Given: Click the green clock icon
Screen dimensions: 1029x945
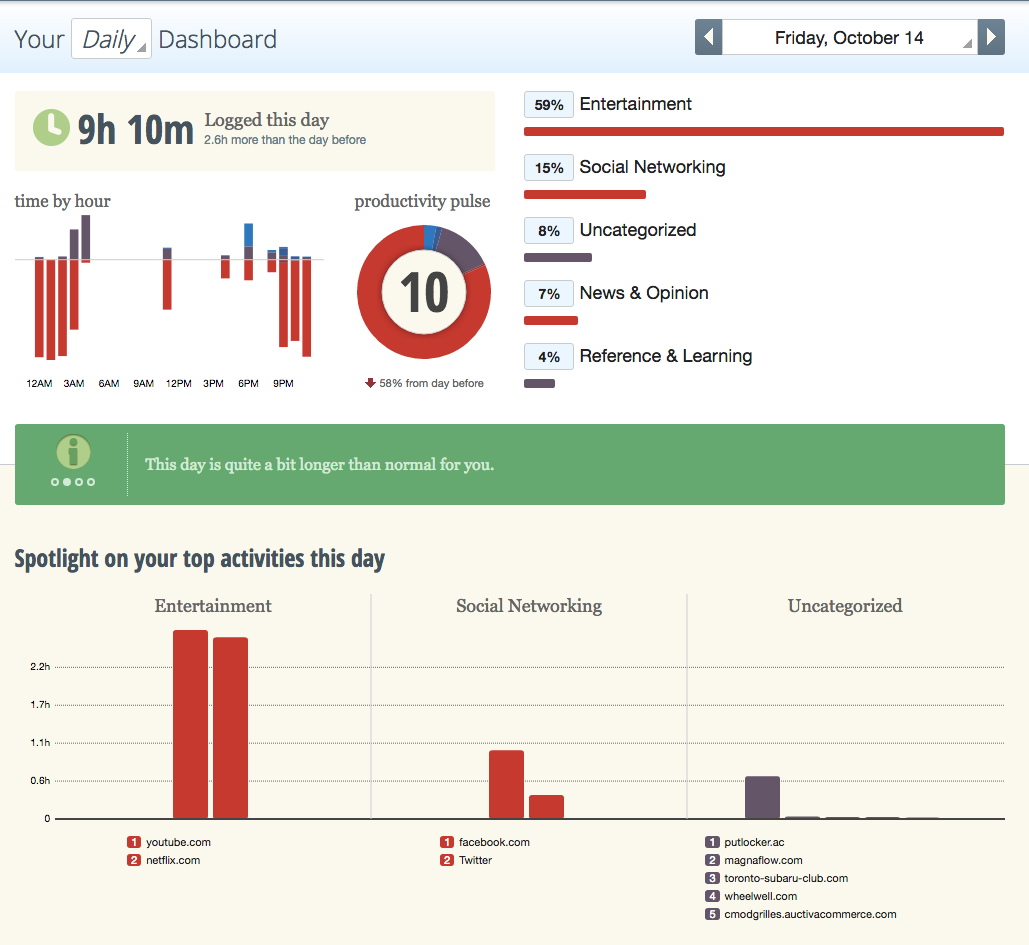Looking at the screenshot, I should coord(51,127).
